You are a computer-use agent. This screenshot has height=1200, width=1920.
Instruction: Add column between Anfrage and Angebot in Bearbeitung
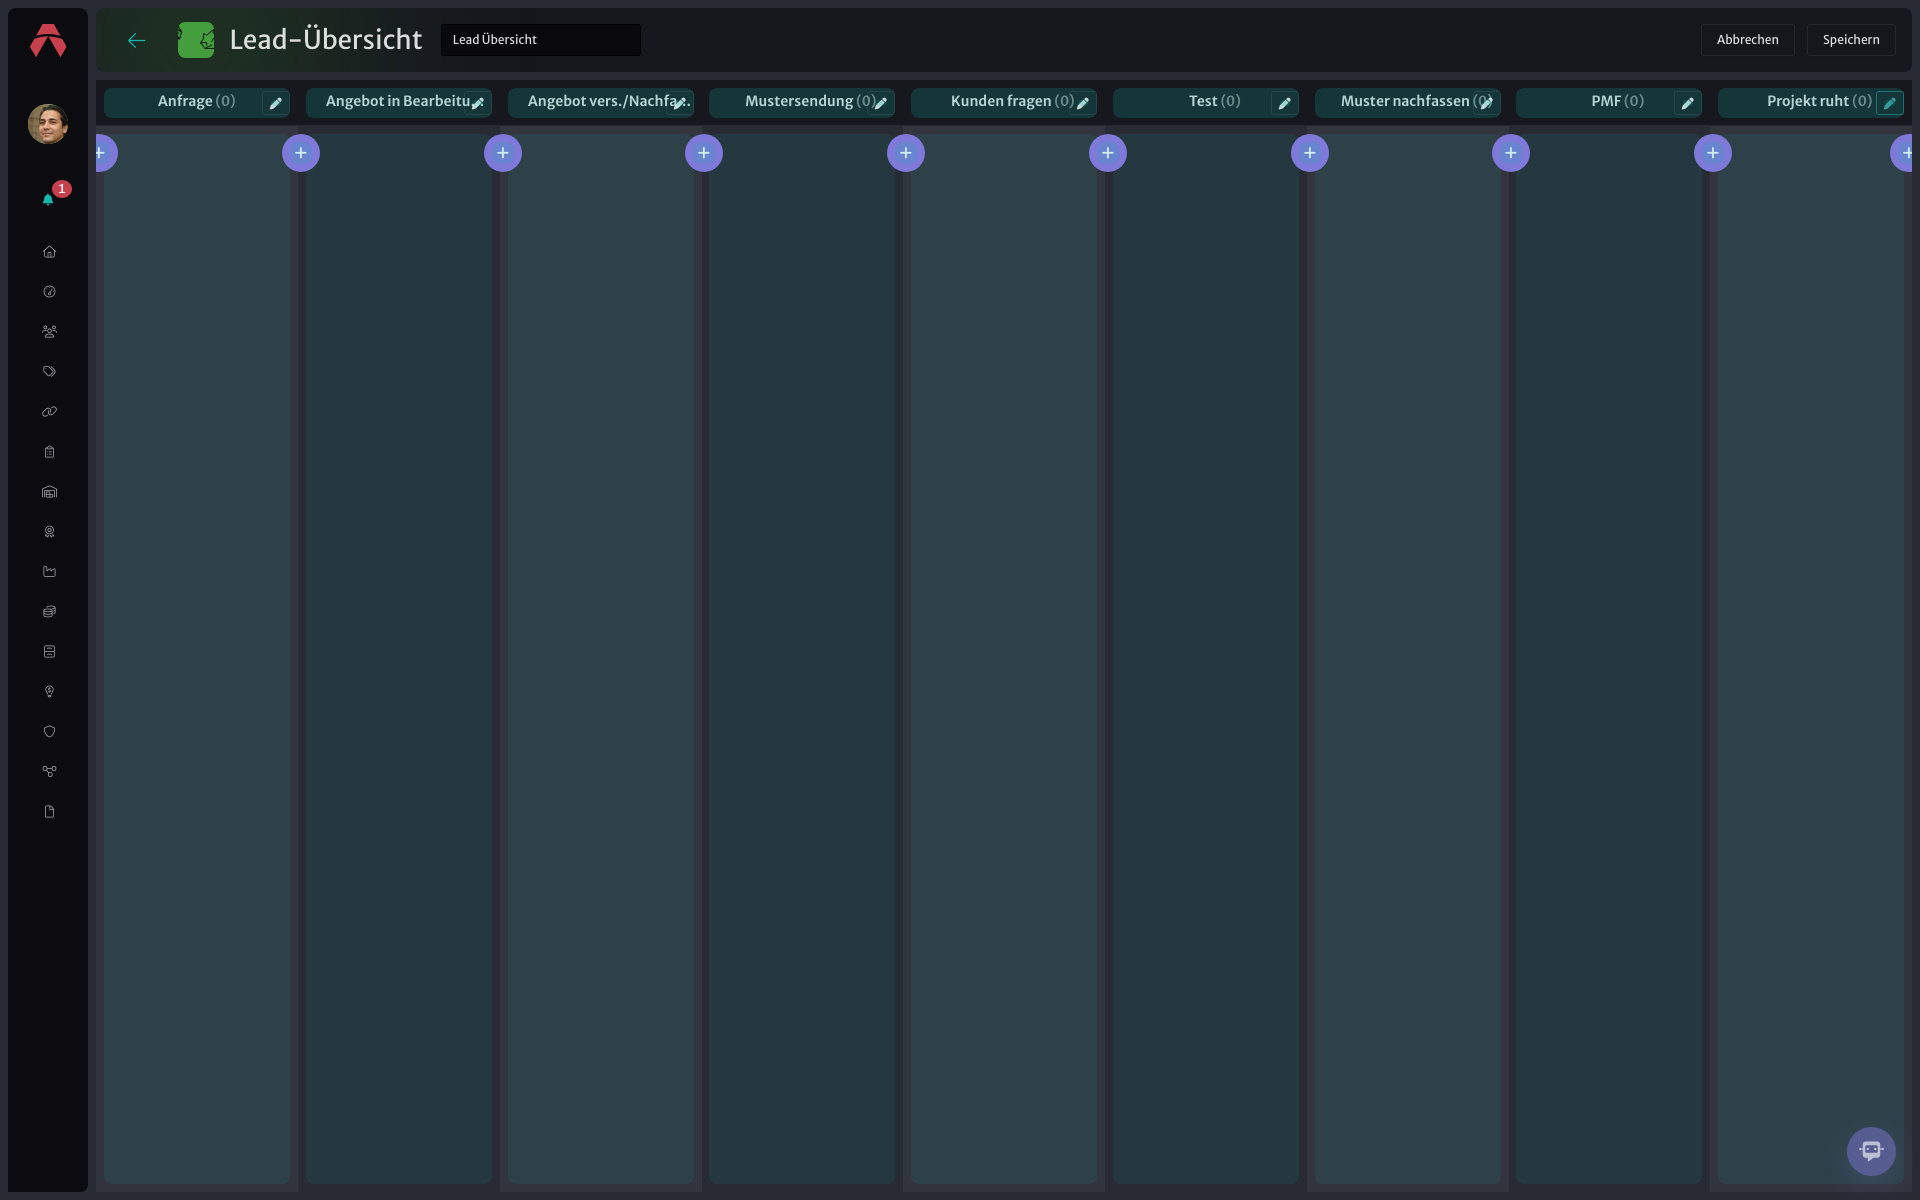[x=301, y=153]
